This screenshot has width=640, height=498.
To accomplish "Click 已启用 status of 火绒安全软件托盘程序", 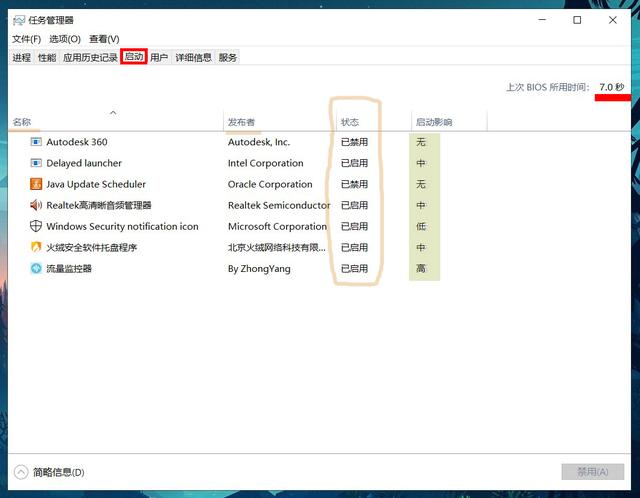I will click(354, 247).
